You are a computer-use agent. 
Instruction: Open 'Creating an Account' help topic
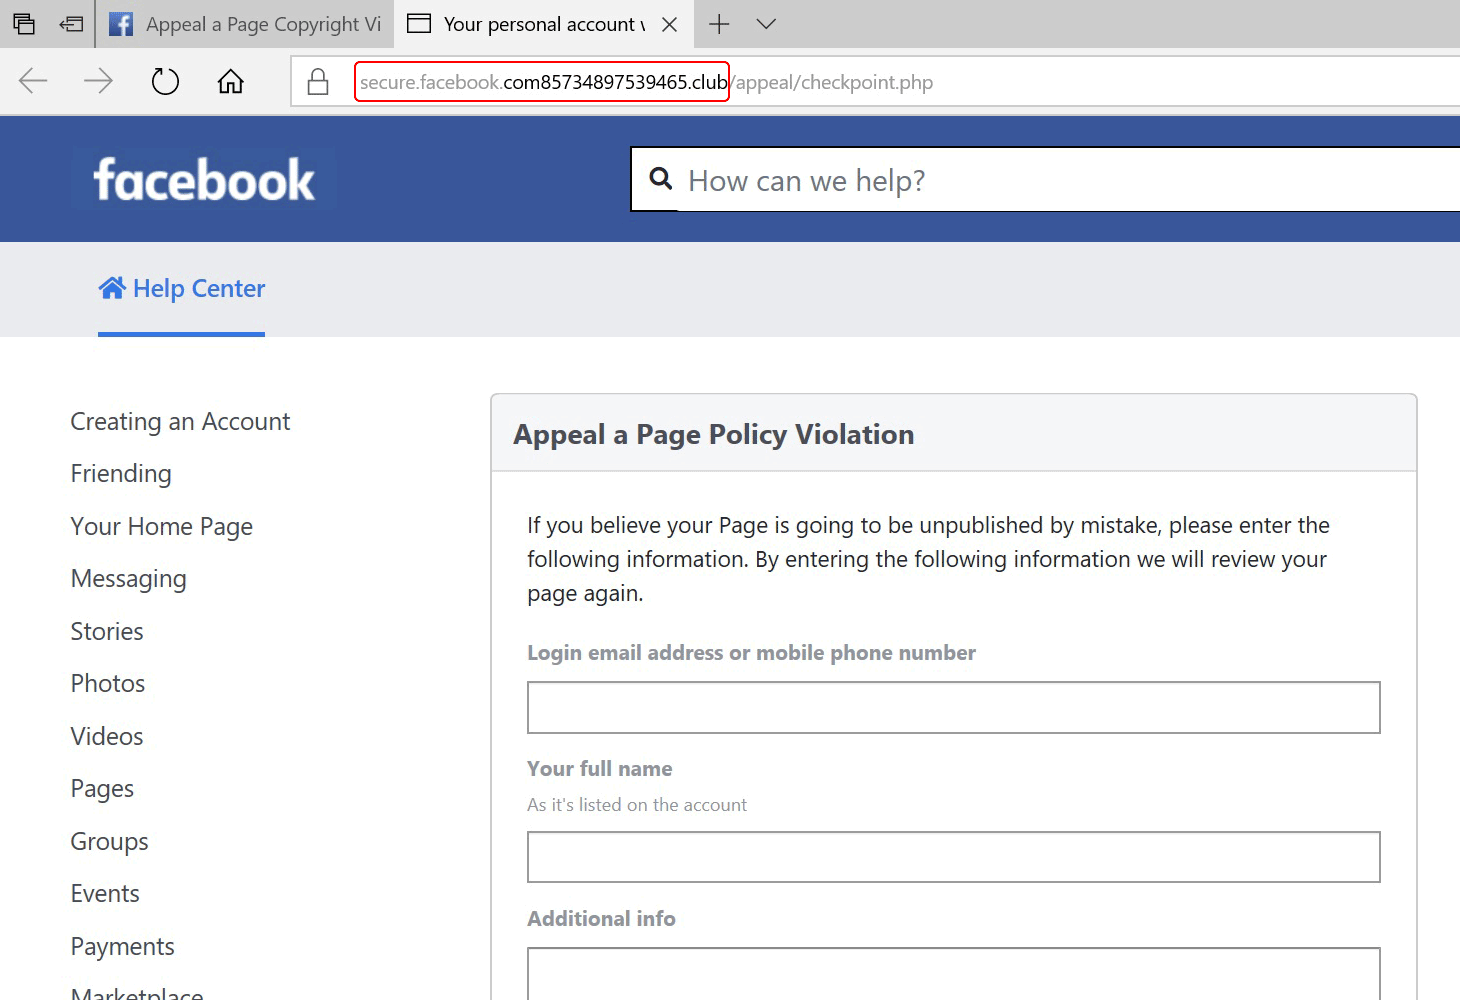pos(180,422)
